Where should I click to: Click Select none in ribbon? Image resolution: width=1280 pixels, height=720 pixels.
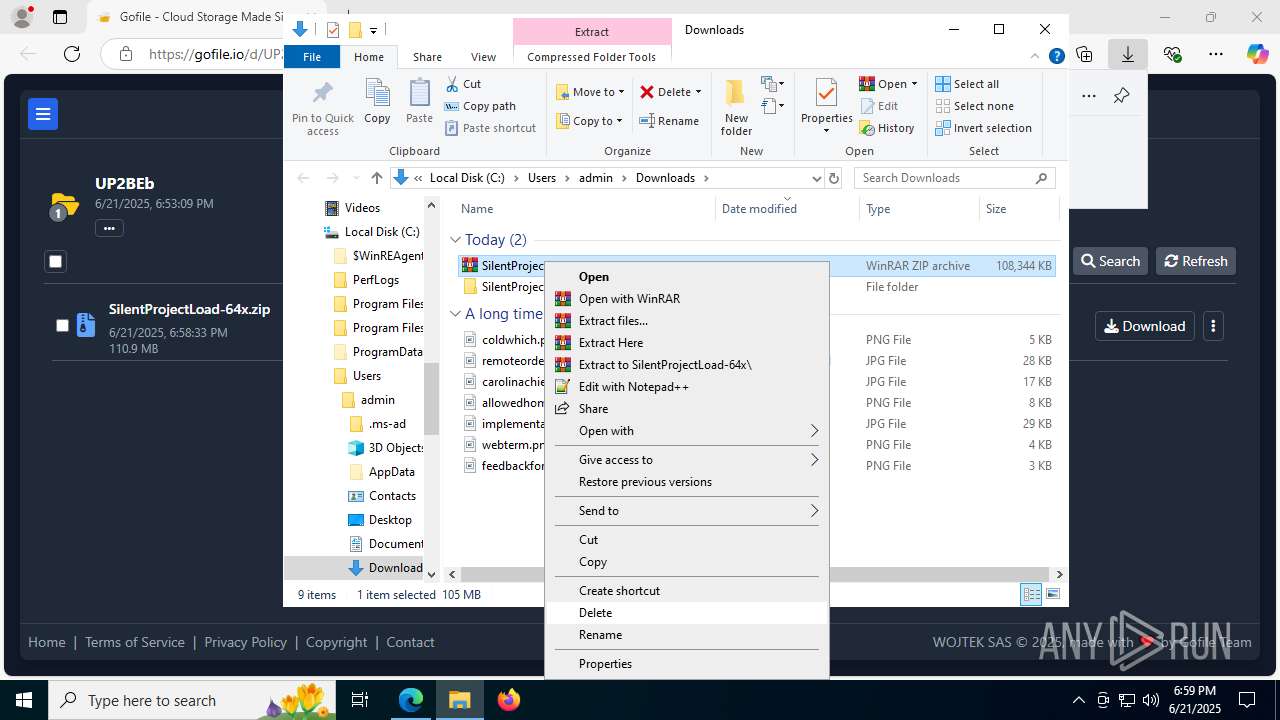tap(974, 106)
